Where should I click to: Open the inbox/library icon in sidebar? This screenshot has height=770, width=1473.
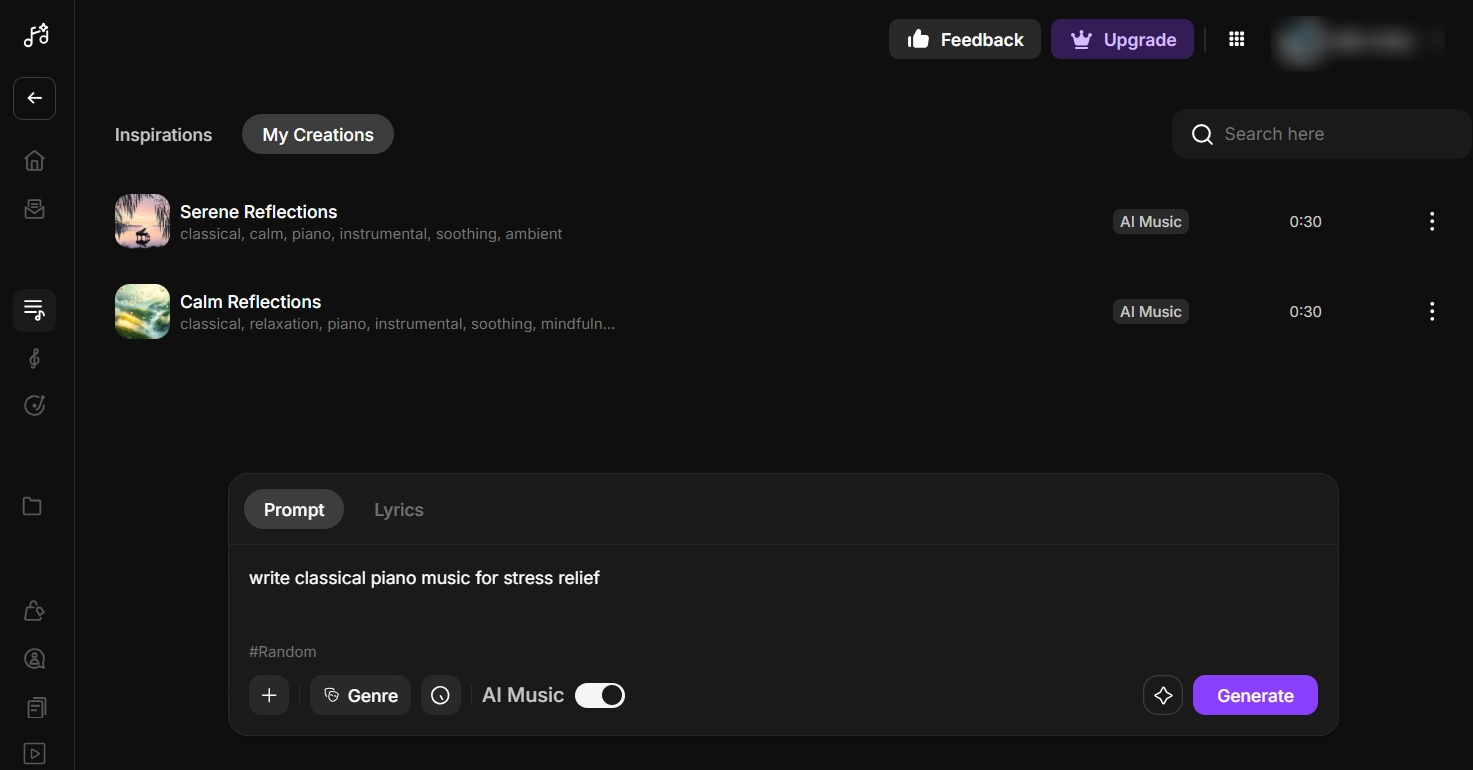34,208
